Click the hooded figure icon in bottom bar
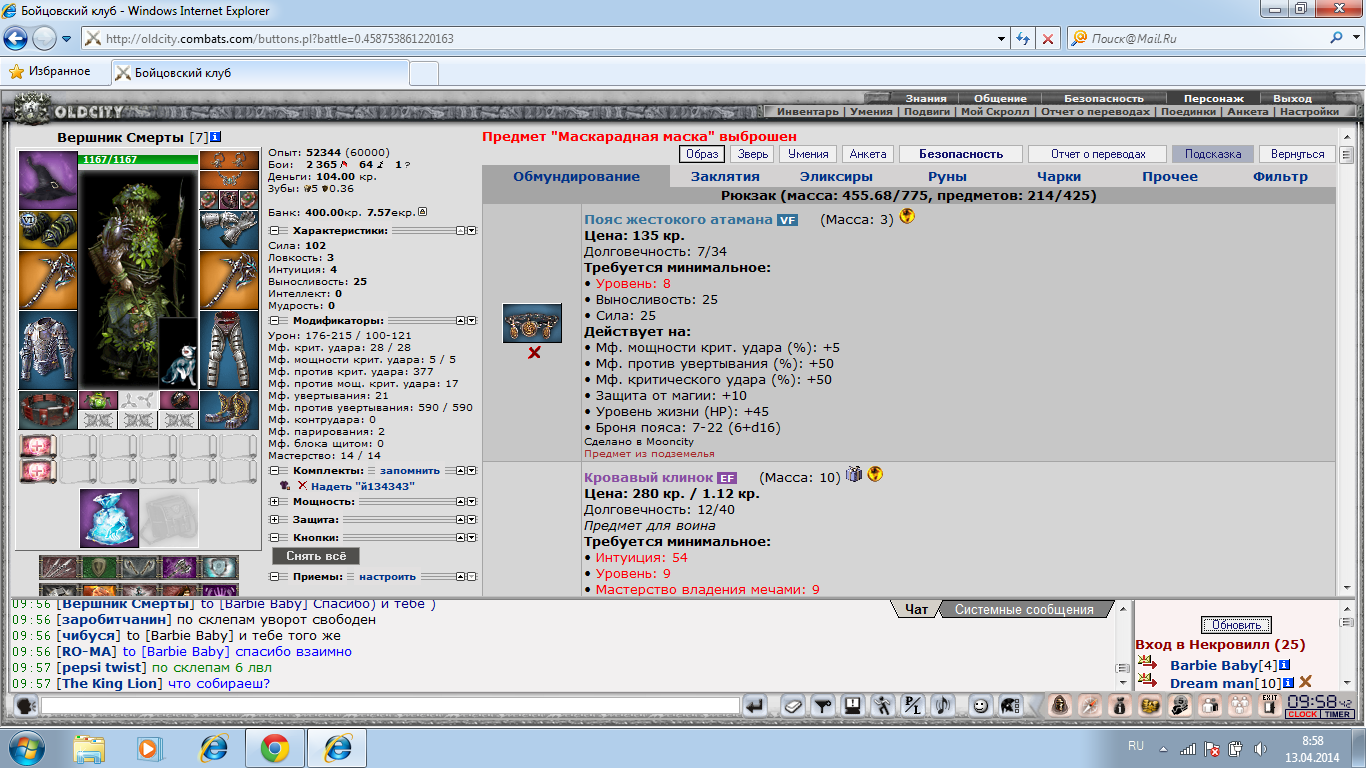The height and width of the screenshot is (768, 1366). coord(1059,706)
